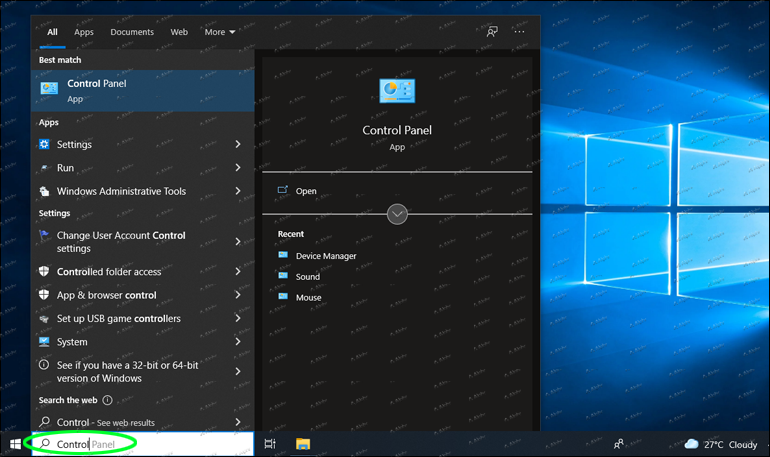770x457 pixels.
Task: Click info icon beside 32-bit or 64-bit entry
Action: click(x=44, y=365)
